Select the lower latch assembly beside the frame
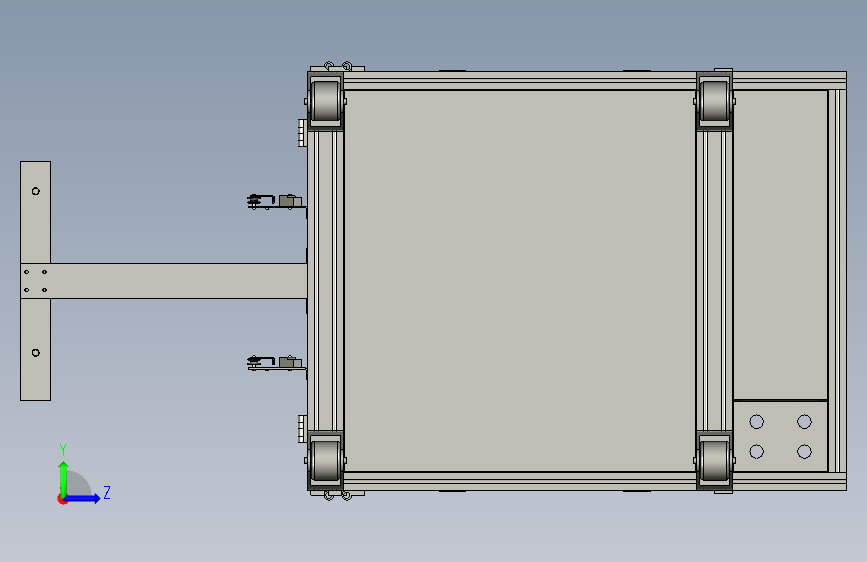The height and width of the screenshot is (562, 867). [x=275, y=363]
